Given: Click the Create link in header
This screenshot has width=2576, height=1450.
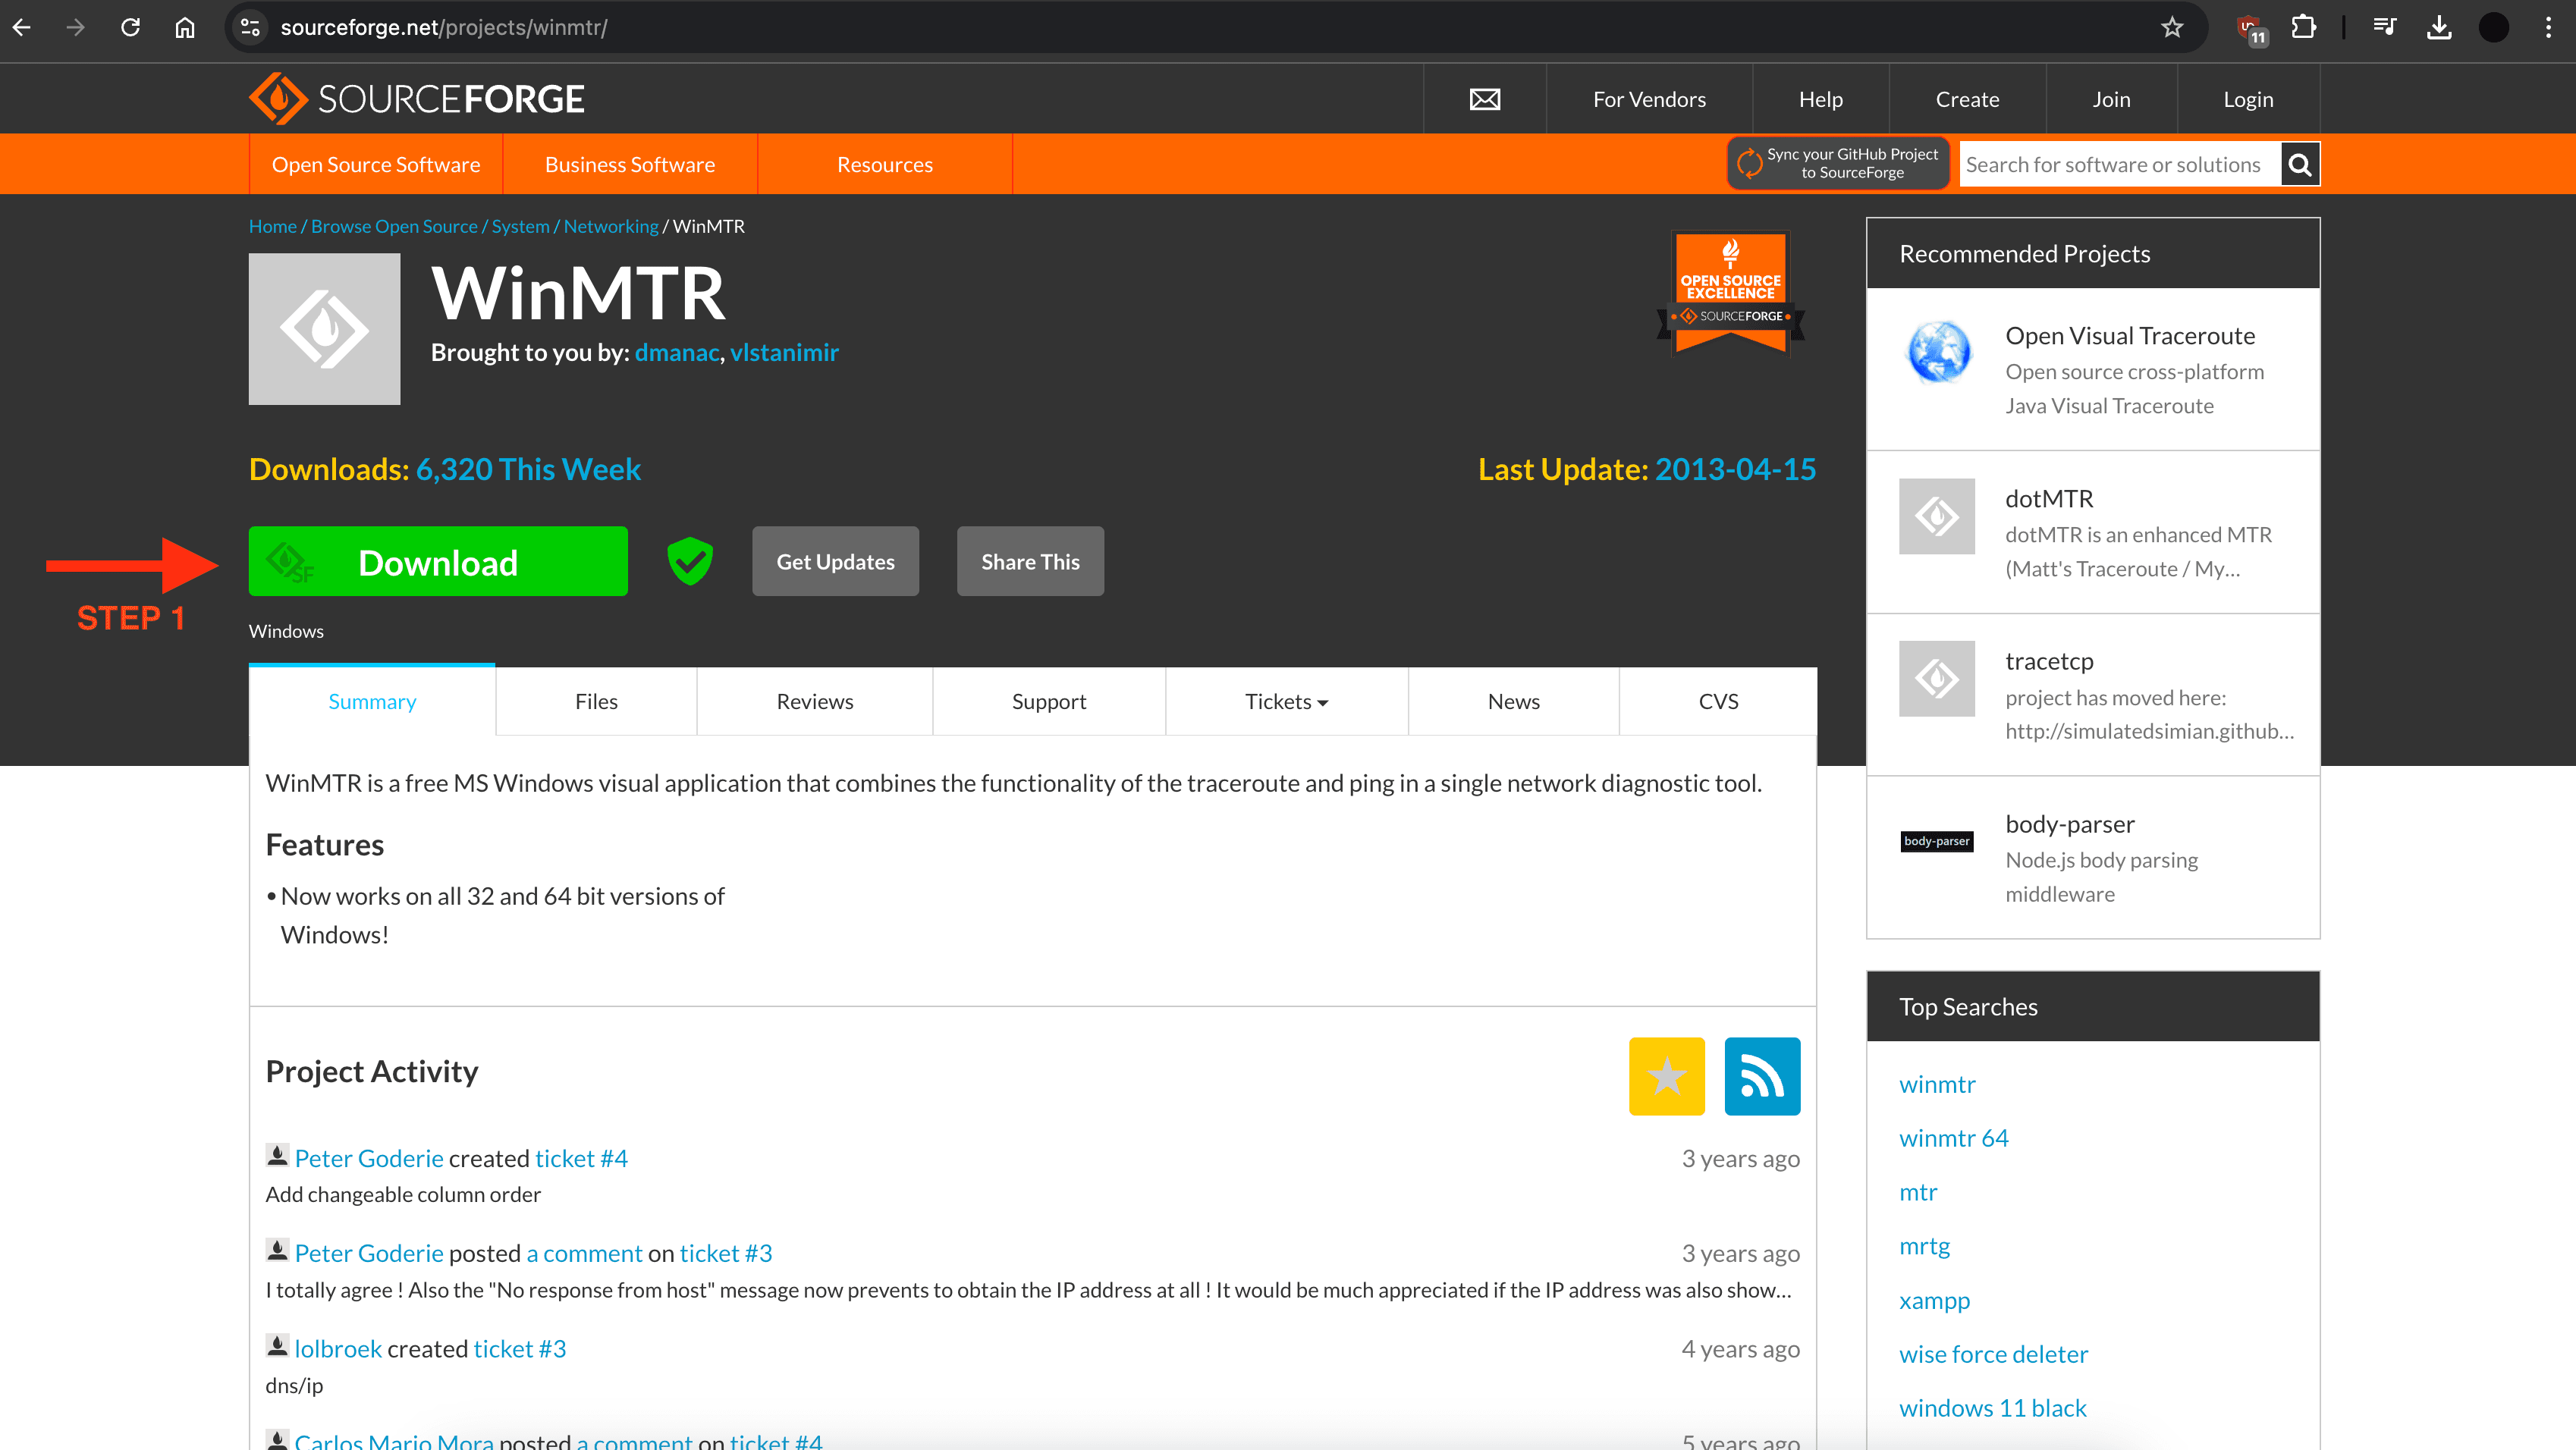Looking at the screenshot, I should 1967,99.
